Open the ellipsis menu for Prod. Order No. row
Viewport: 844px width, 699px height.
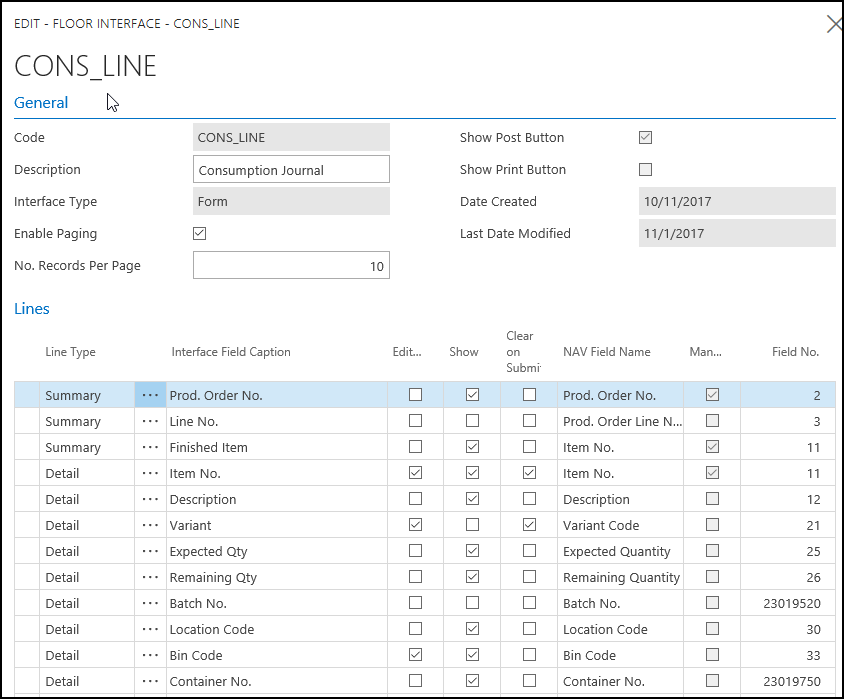point(150,395)
